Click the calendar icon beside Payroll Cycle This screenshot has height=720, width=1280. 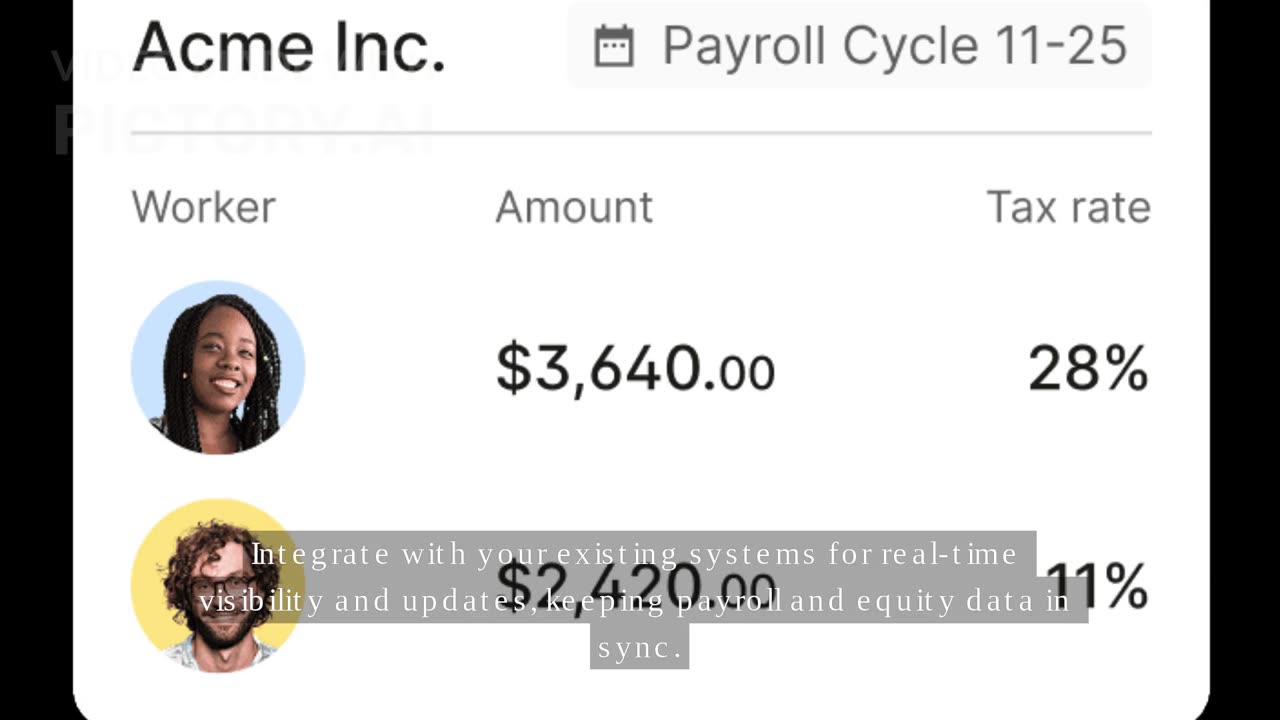pyautogui.click(x=614, y=46)
